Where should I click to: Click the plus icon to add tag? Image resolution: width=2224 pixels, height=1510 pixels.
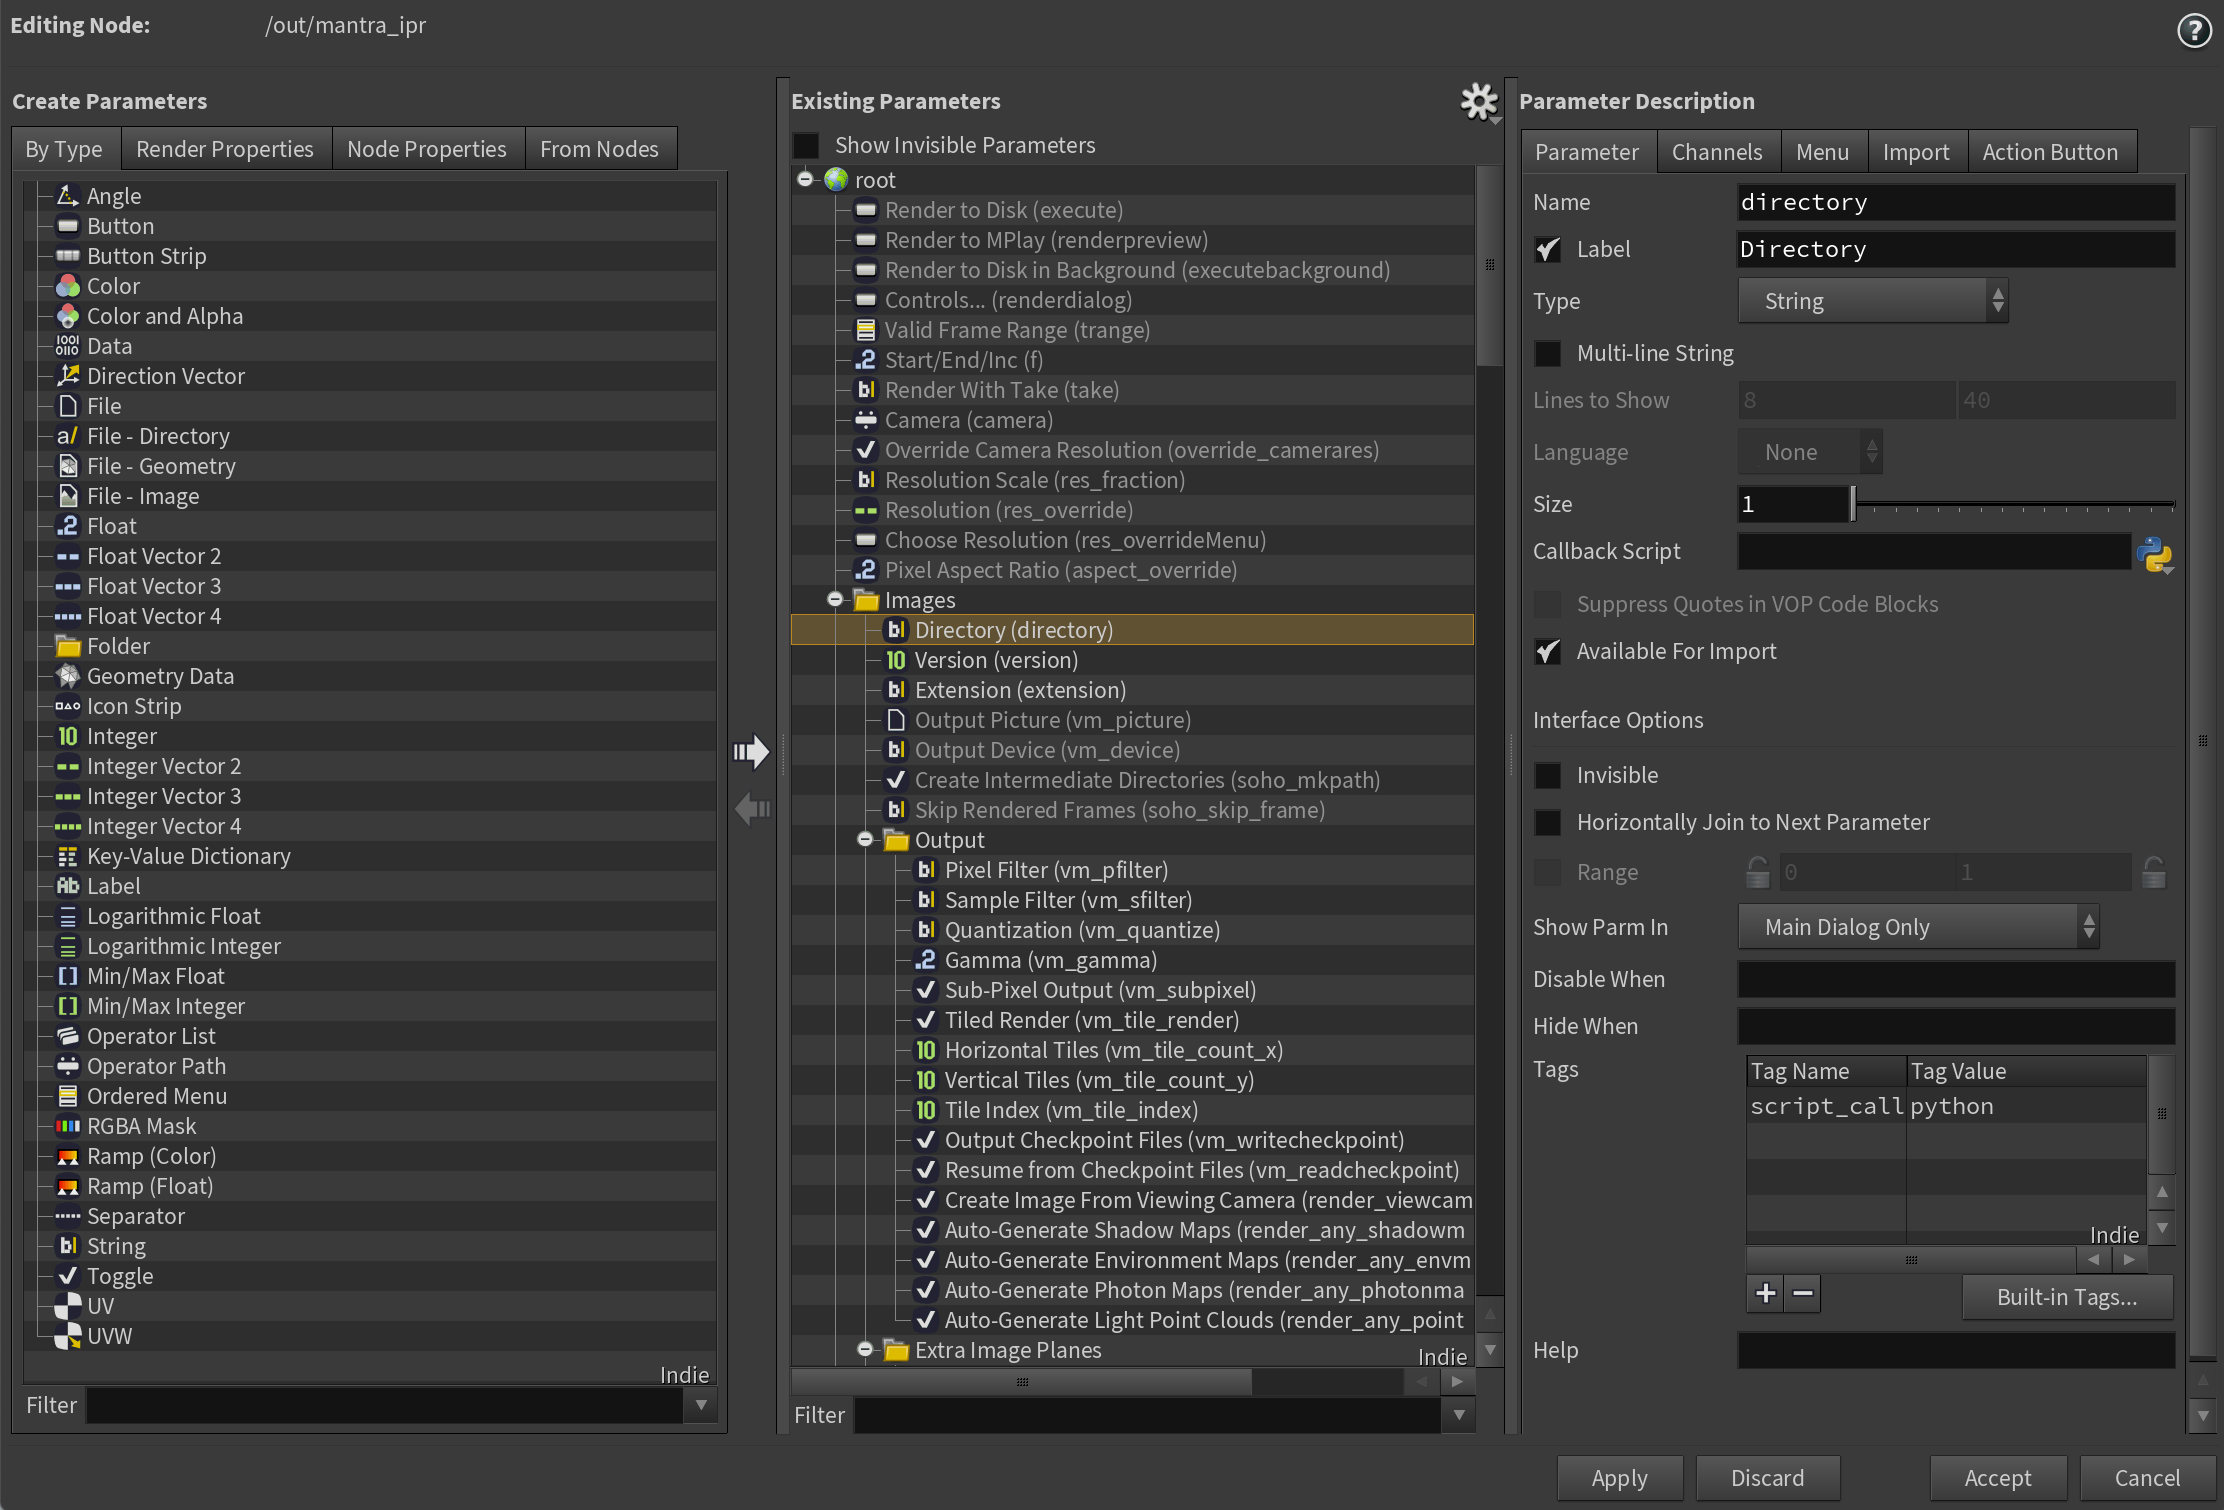tap(1766, 1294)
